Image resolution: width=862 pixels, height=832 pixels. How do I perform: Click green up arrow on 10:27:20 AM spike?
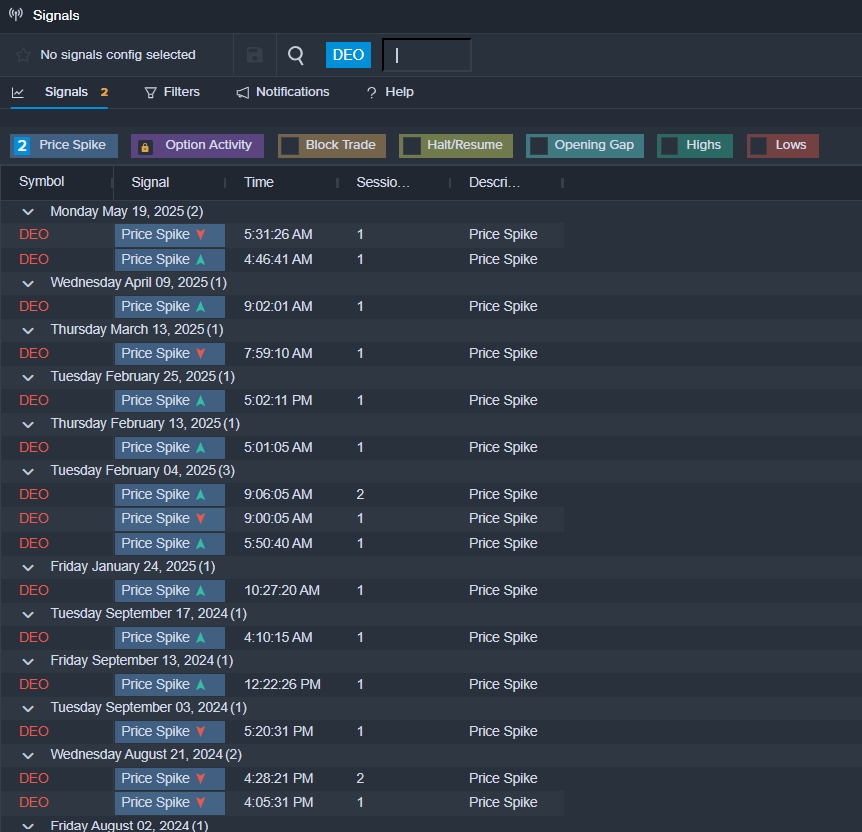pyautogui.click(x=201, y=591)
